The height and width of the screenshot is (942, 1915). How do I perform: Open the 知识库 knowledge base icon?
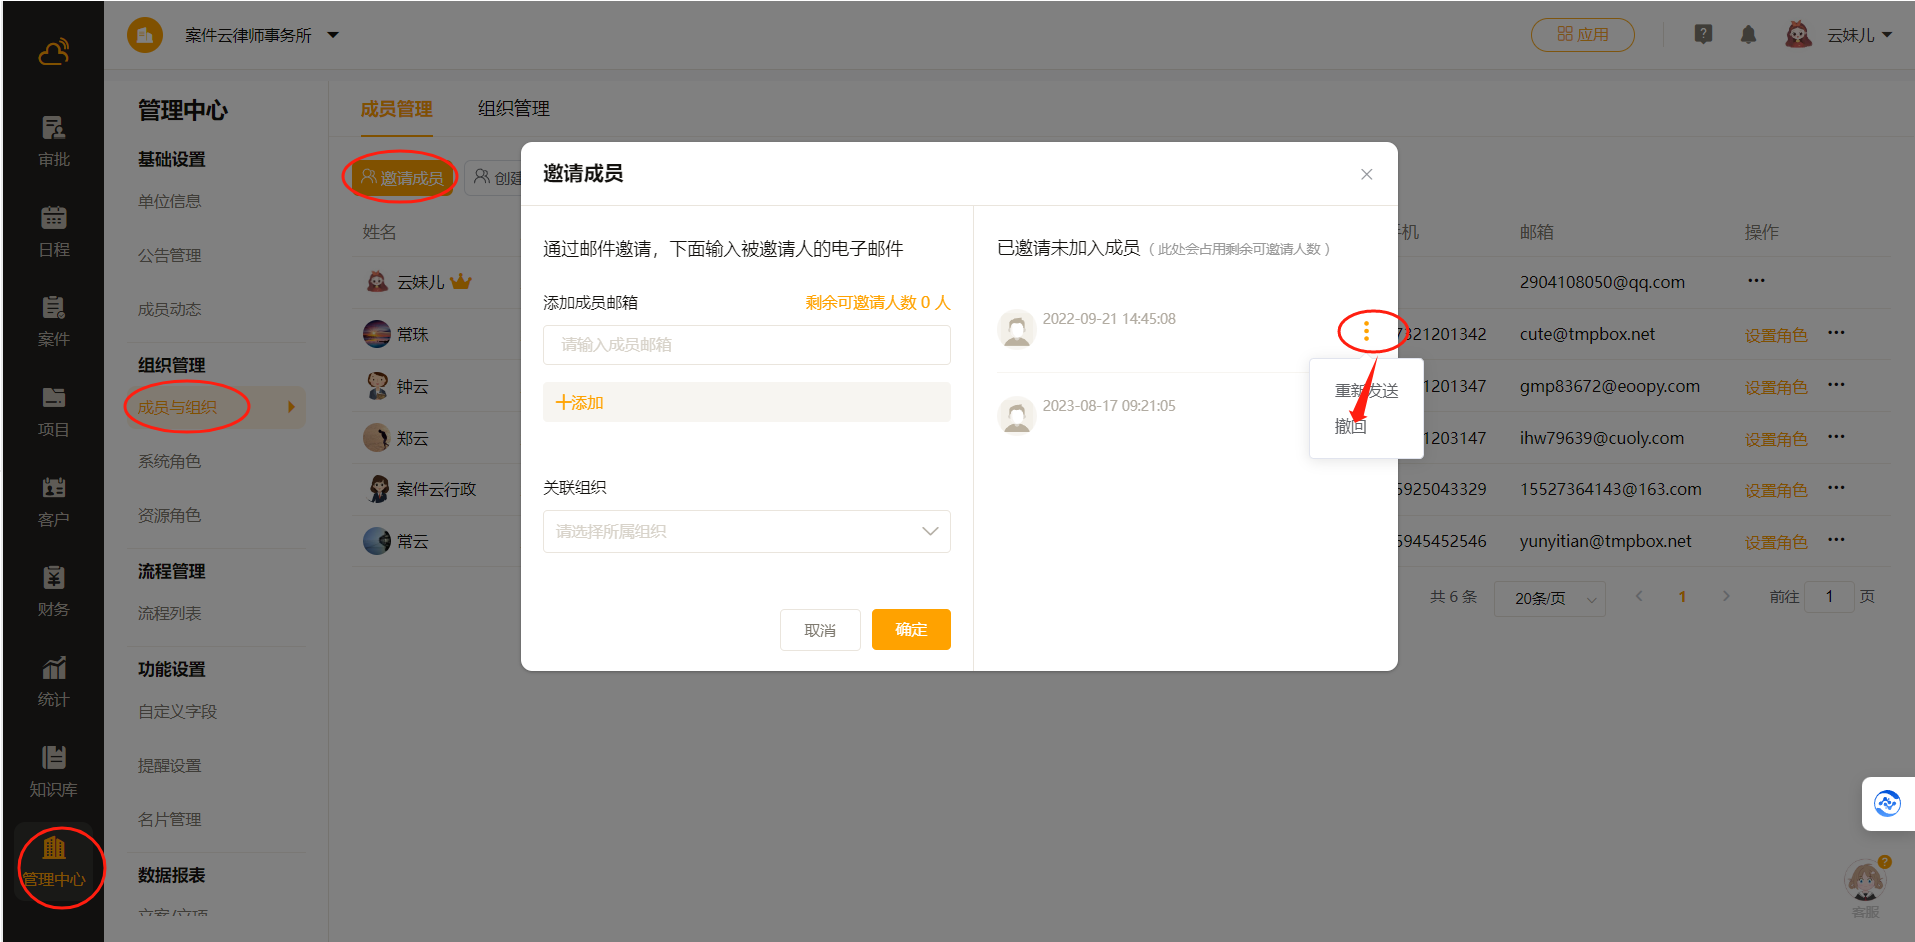tap(54, 771)
